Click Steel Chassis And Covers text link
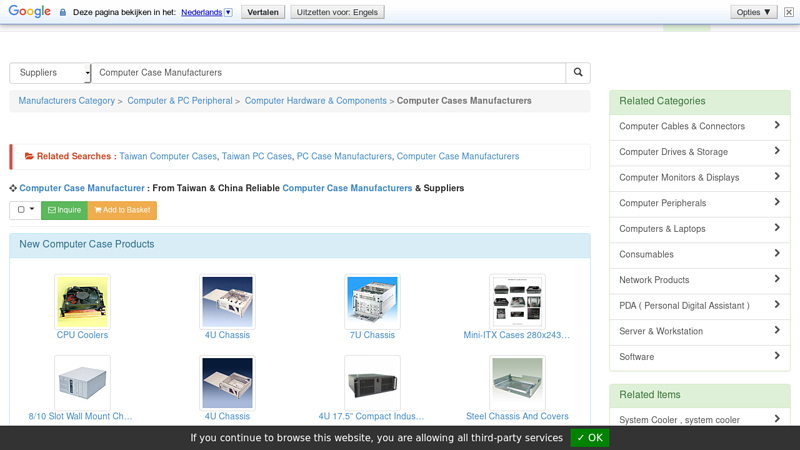Screen dimensions: 800x450 [517, 416]
